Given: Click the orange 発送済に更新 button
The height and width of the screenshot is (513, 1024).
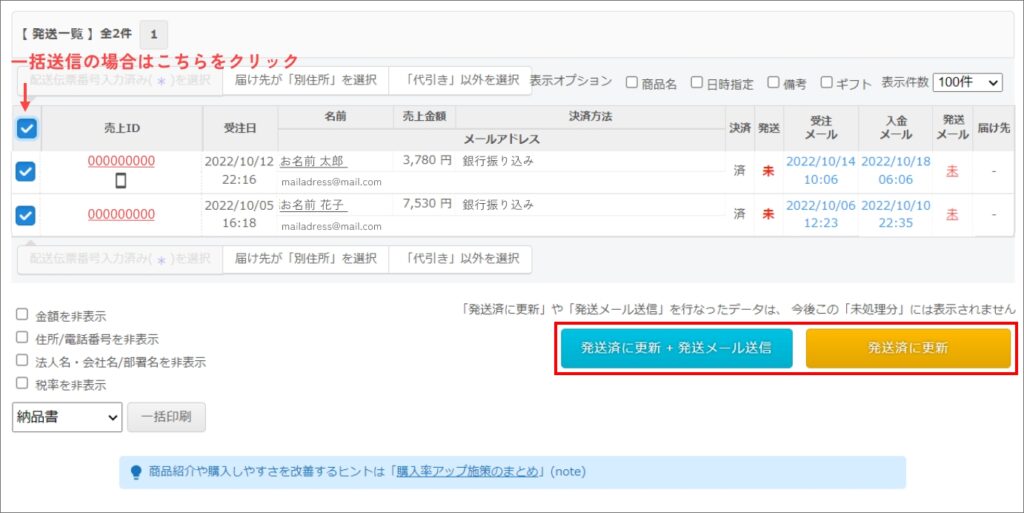Looking at the screenshot, I should [x=908, y=348].
